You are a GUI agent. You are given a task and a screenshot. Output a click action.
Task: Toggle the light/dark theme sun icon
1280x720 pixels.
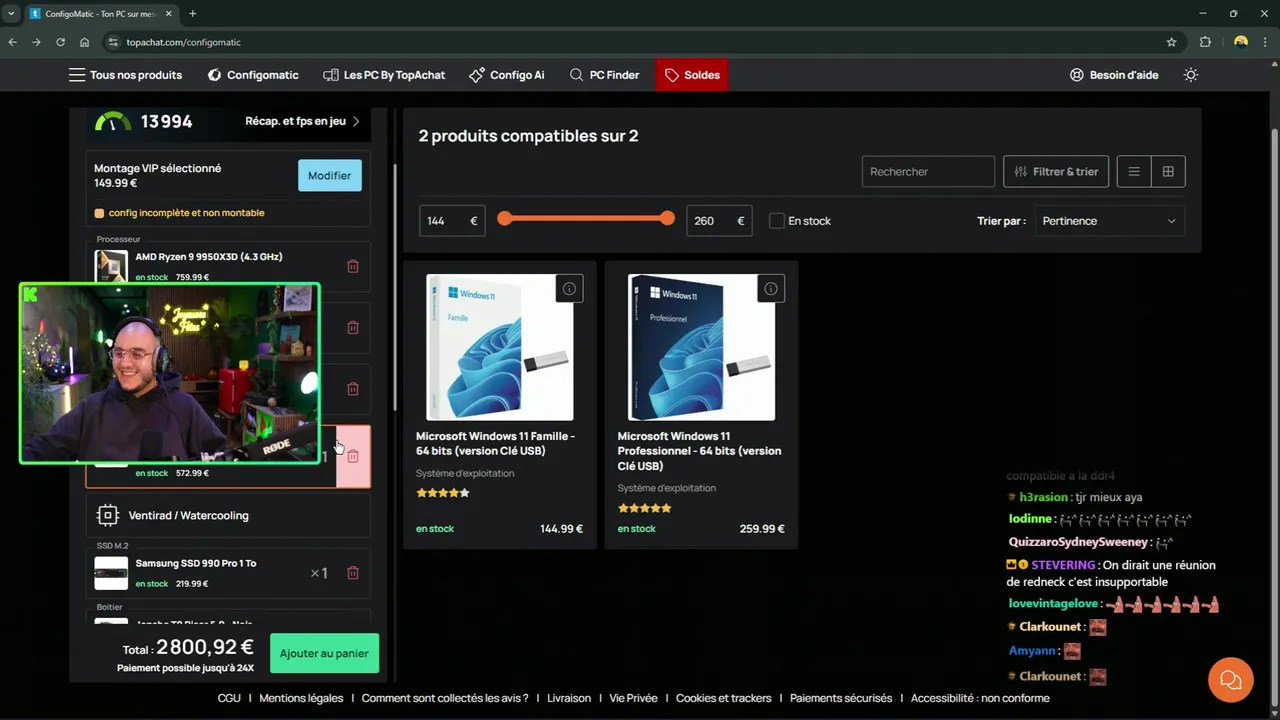click(1190, 75)
